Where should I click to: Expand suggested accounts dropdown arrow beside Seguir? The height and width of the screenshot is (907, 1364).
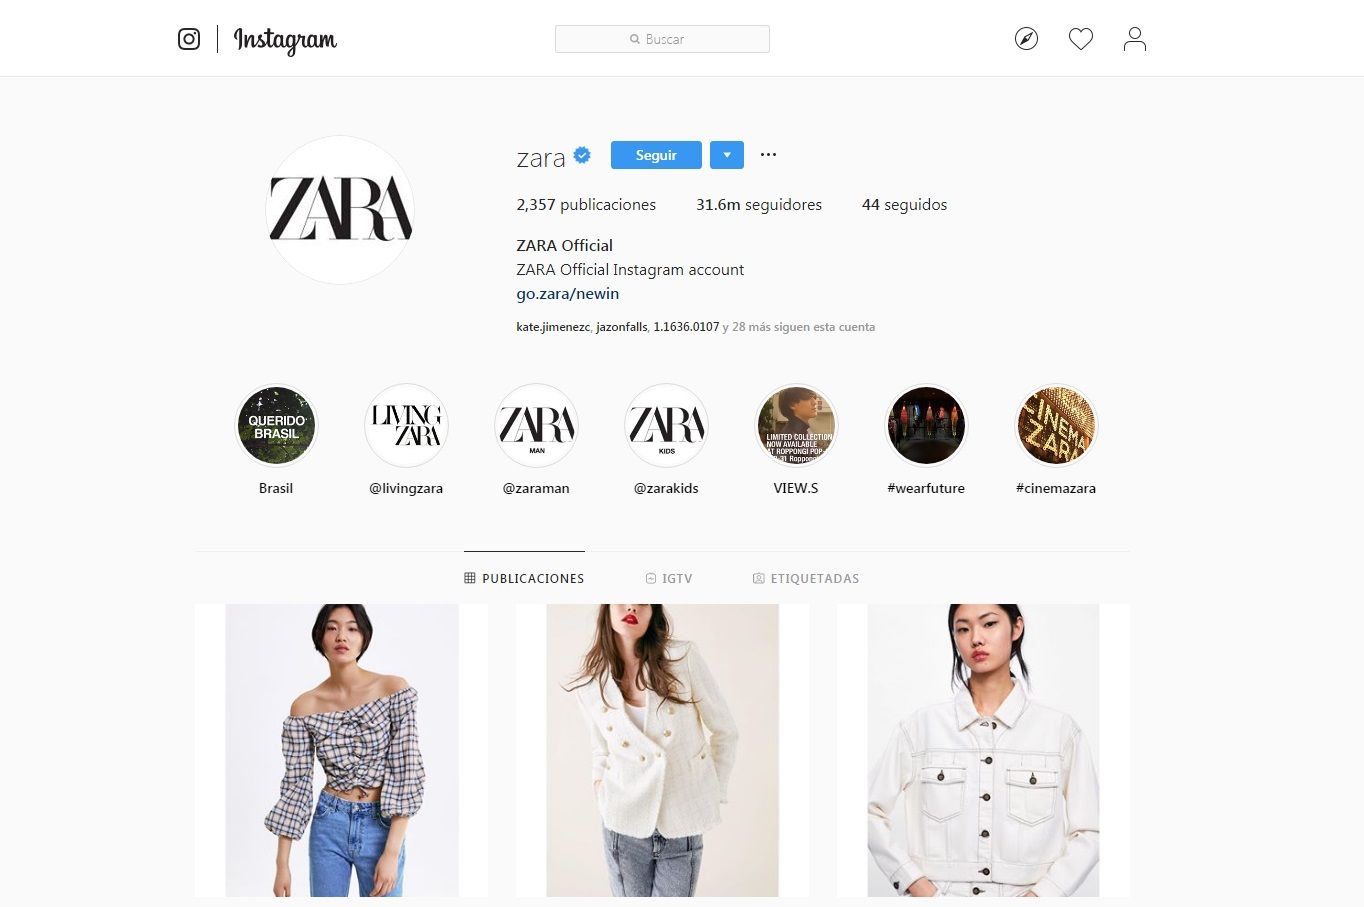tap(727, 155)
